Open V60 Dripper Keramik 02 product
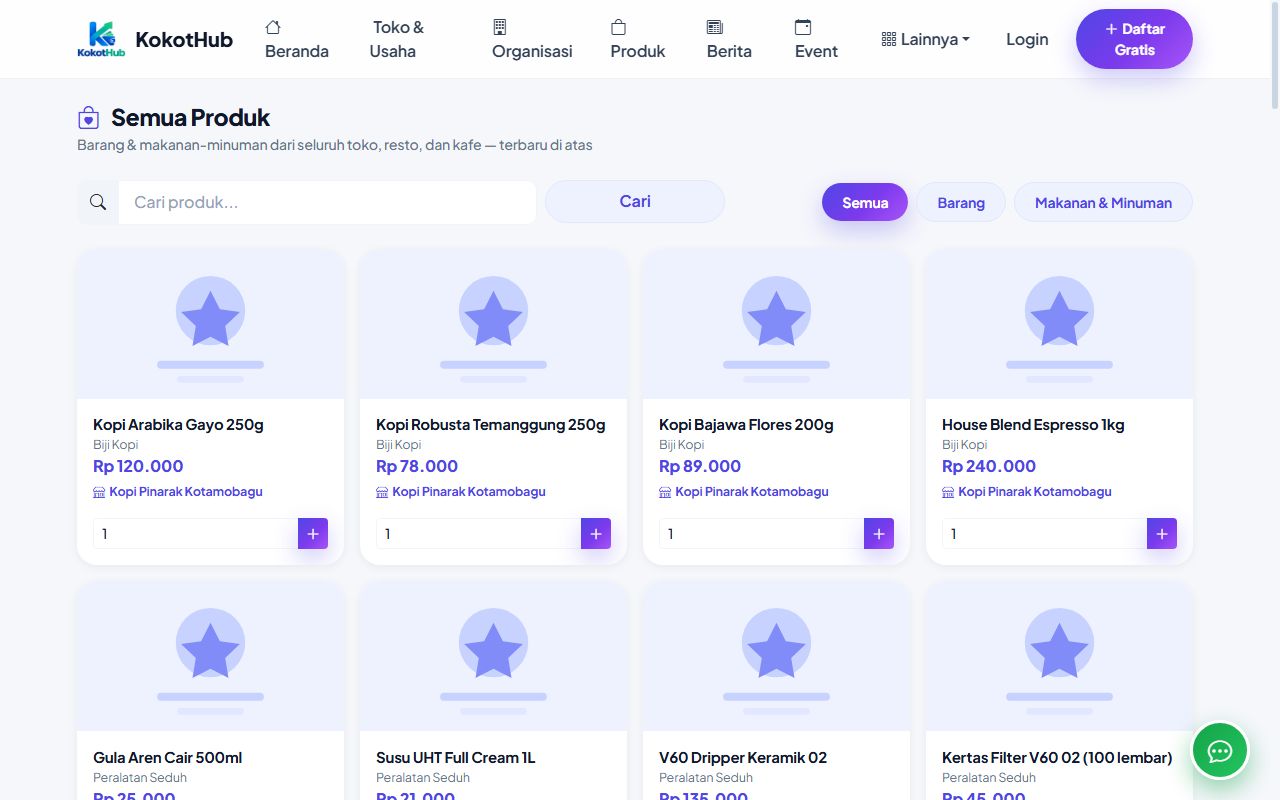 tap(743, 758)
